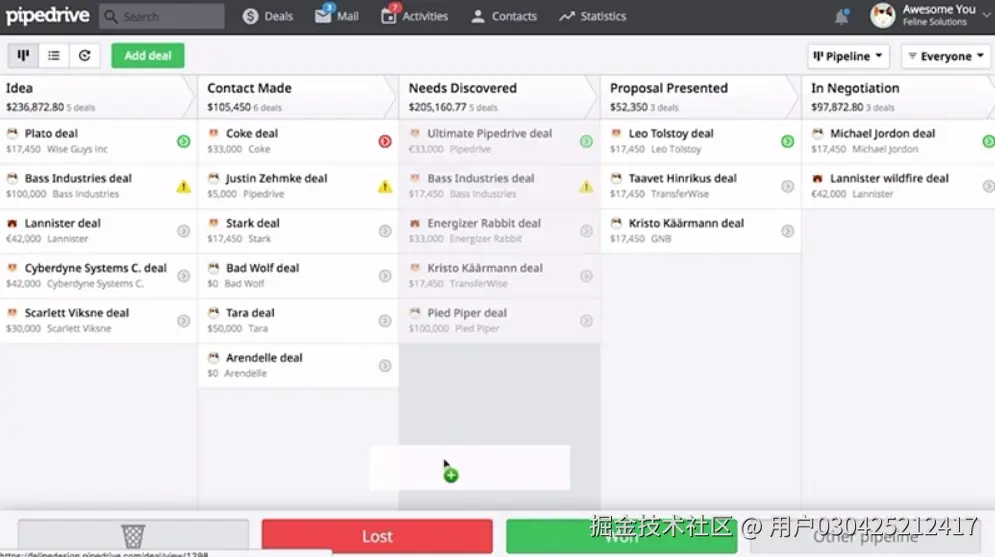Click the Contact Made stage header
The width and height of the screenshot is (995, 557).
click(297, 97)
